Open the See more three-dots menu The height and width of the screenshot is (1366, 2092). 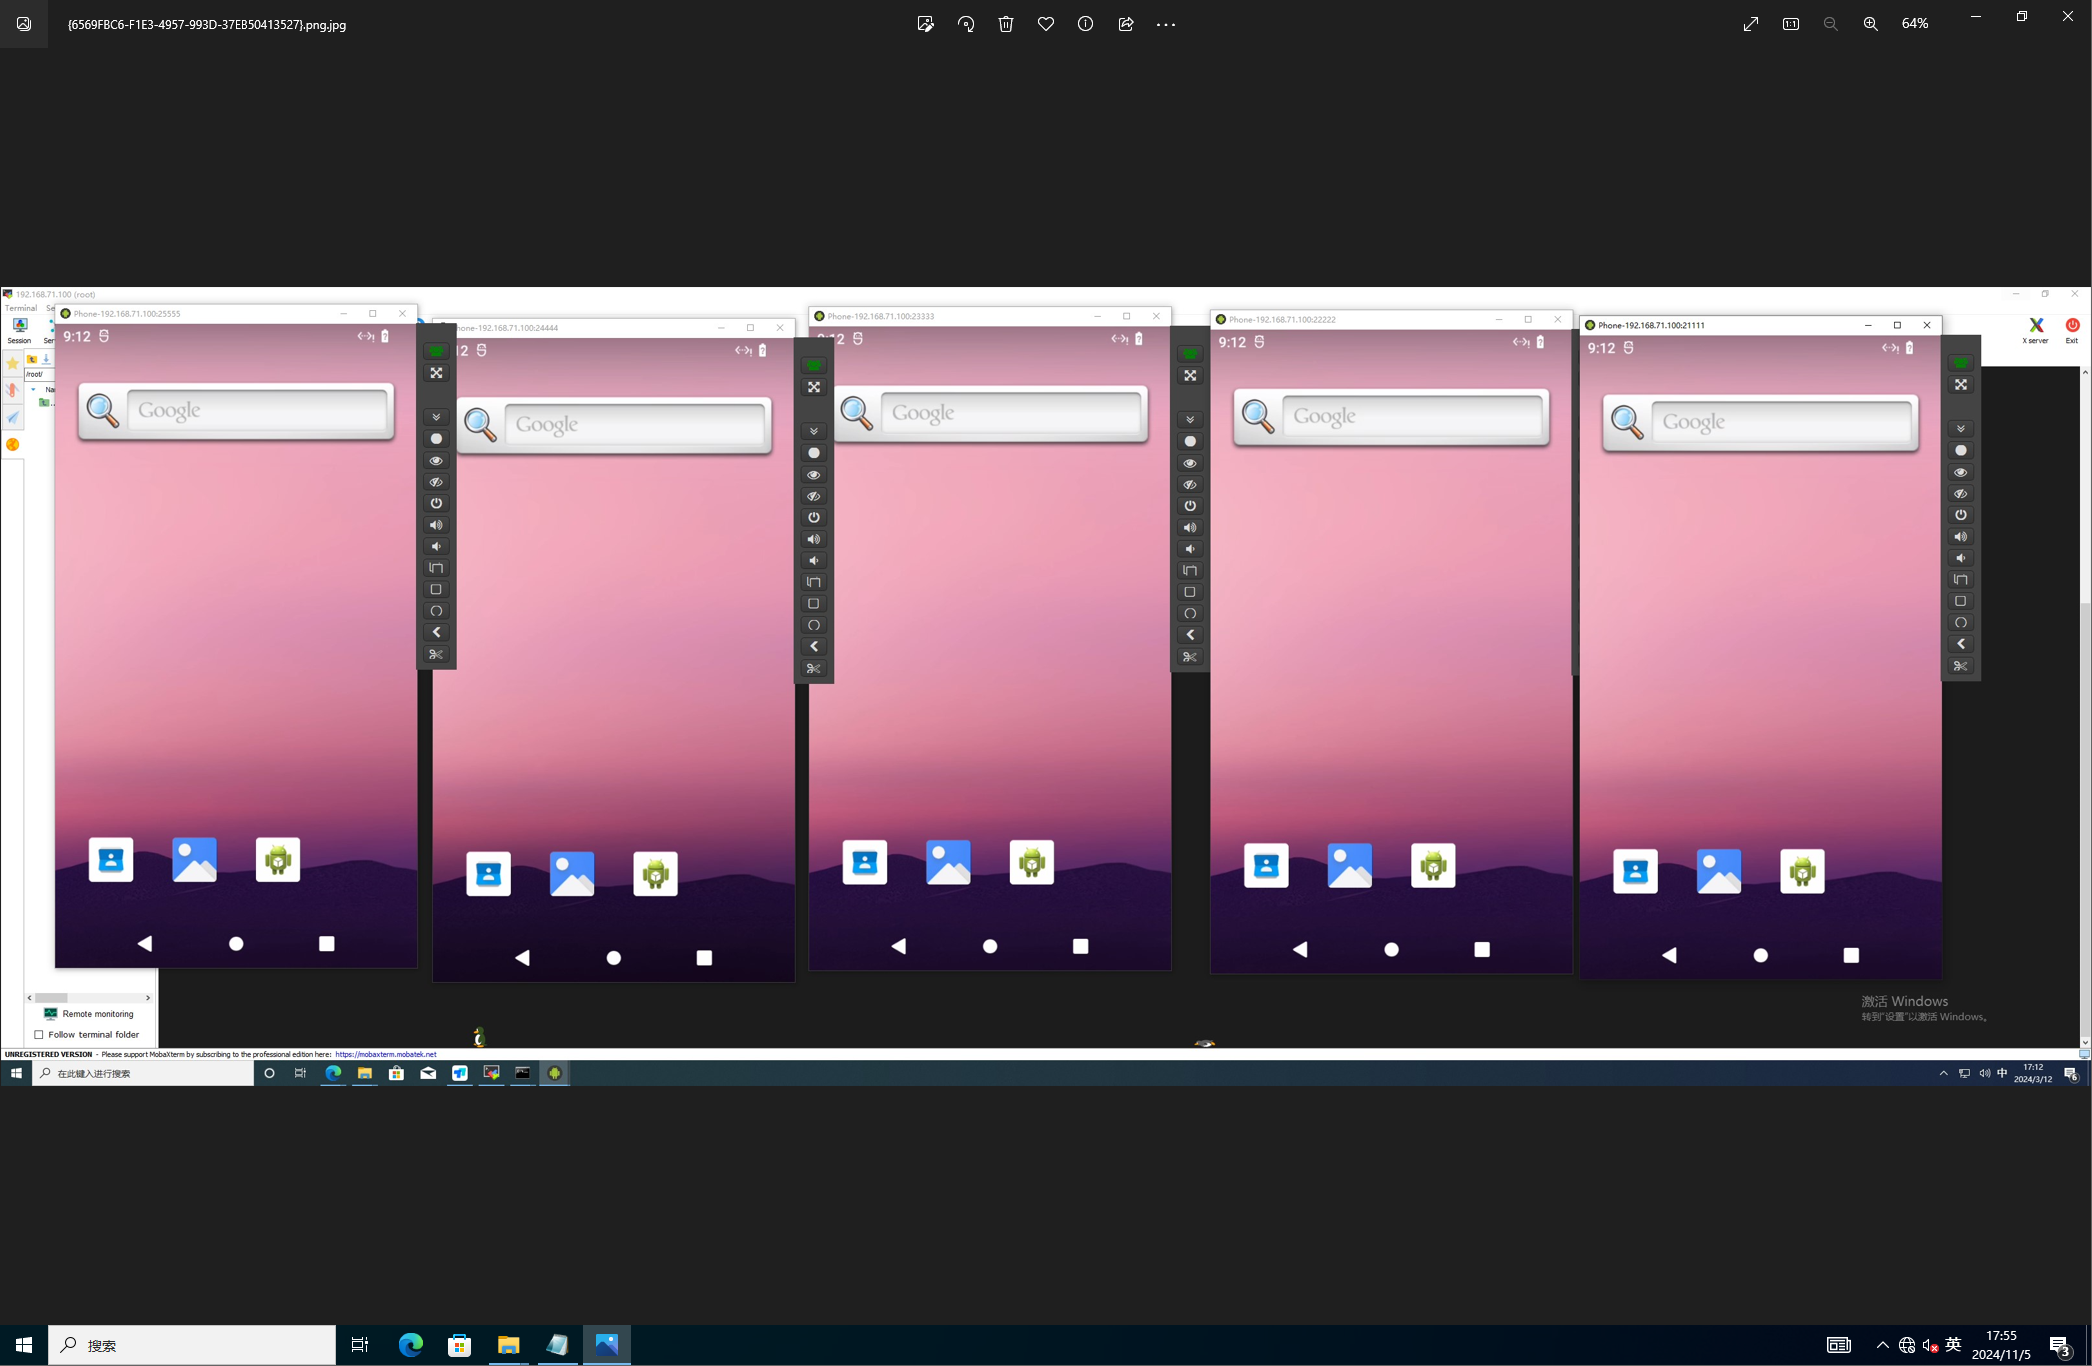pos(1166,24)
